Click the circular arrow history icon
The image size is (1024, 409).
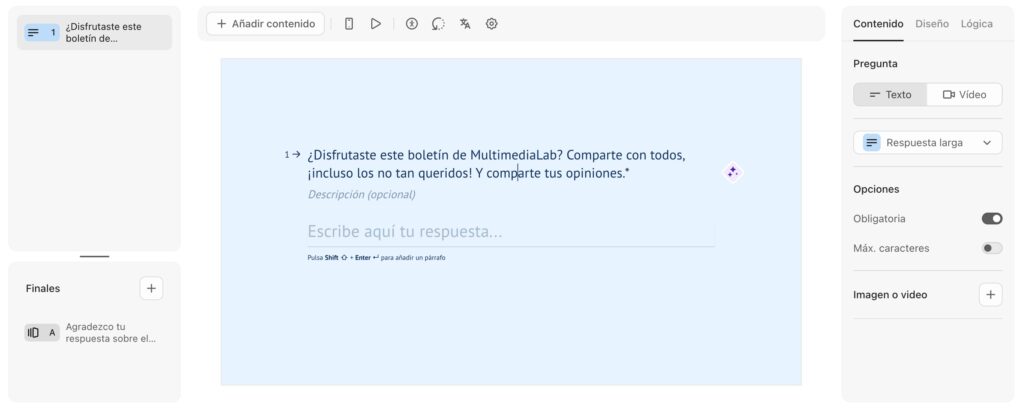438,24
